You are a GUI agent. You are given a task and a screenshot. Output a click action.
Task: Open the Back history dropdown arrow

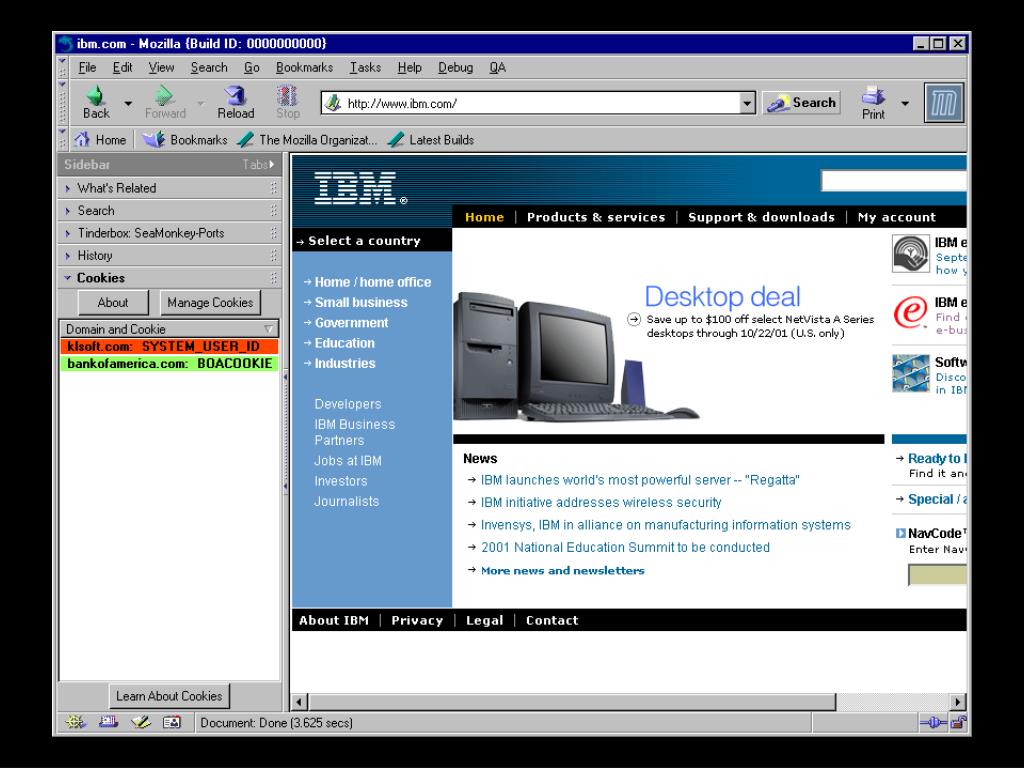click(x=128, y=103)
